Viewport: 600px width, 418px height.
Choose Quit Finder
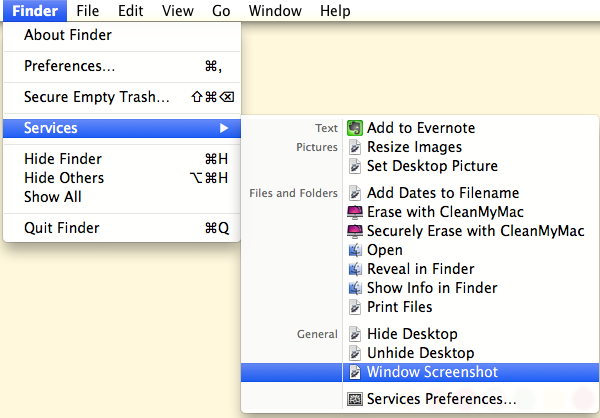point(122,228)
